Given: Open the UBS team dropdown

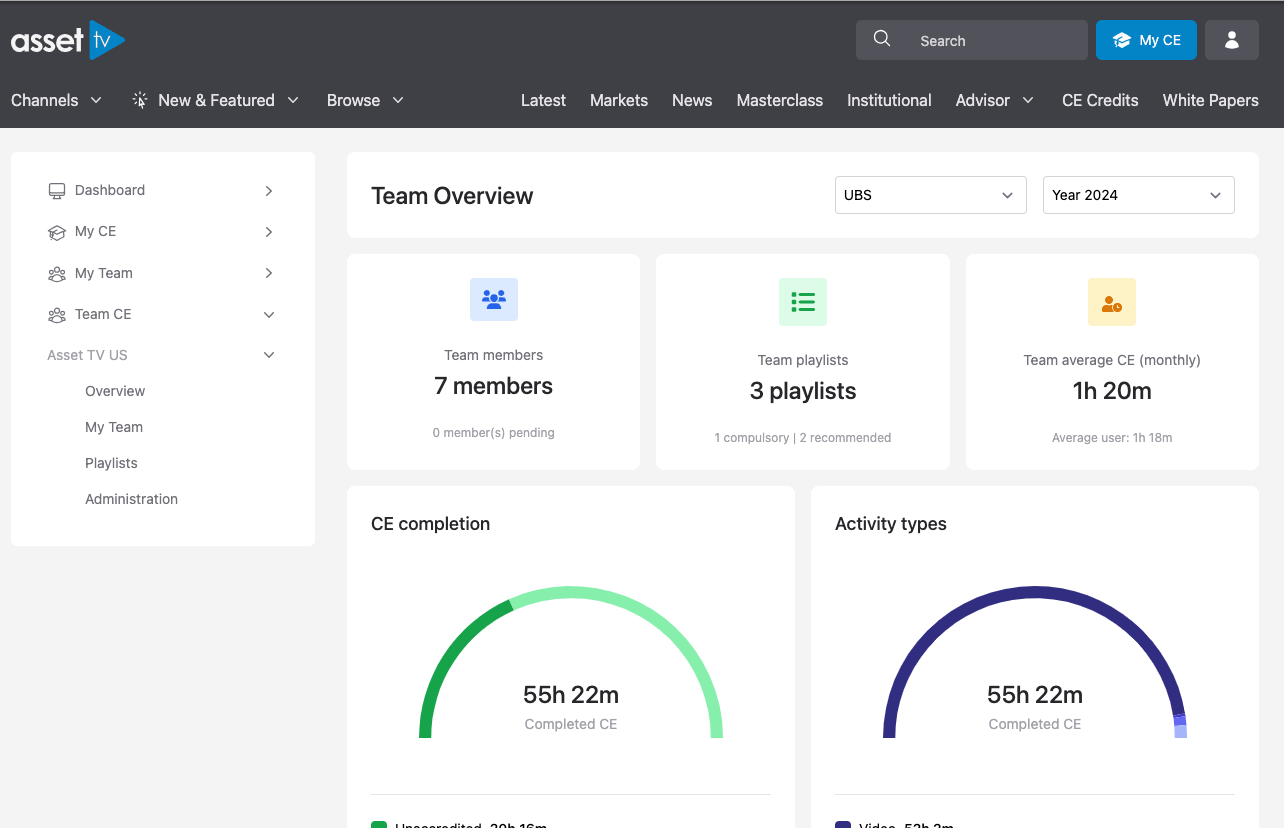Looking at the screenshot, I should (930, 195).
